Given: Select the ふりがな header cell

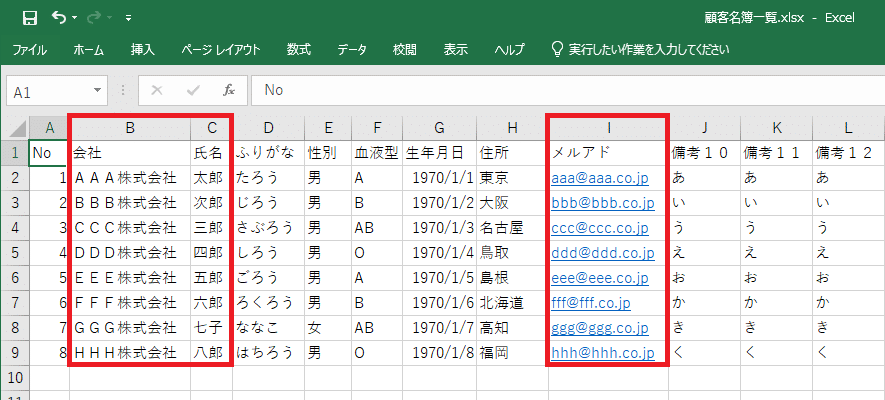Looking at the screenshot, I should [269, 152].
